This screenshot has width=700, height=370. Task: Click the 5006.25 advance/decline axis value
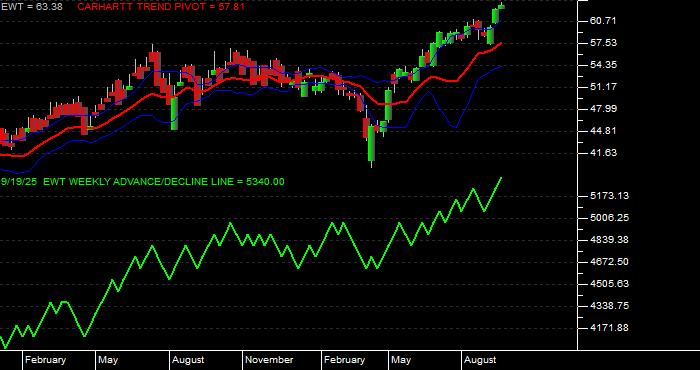pos(609,218)
